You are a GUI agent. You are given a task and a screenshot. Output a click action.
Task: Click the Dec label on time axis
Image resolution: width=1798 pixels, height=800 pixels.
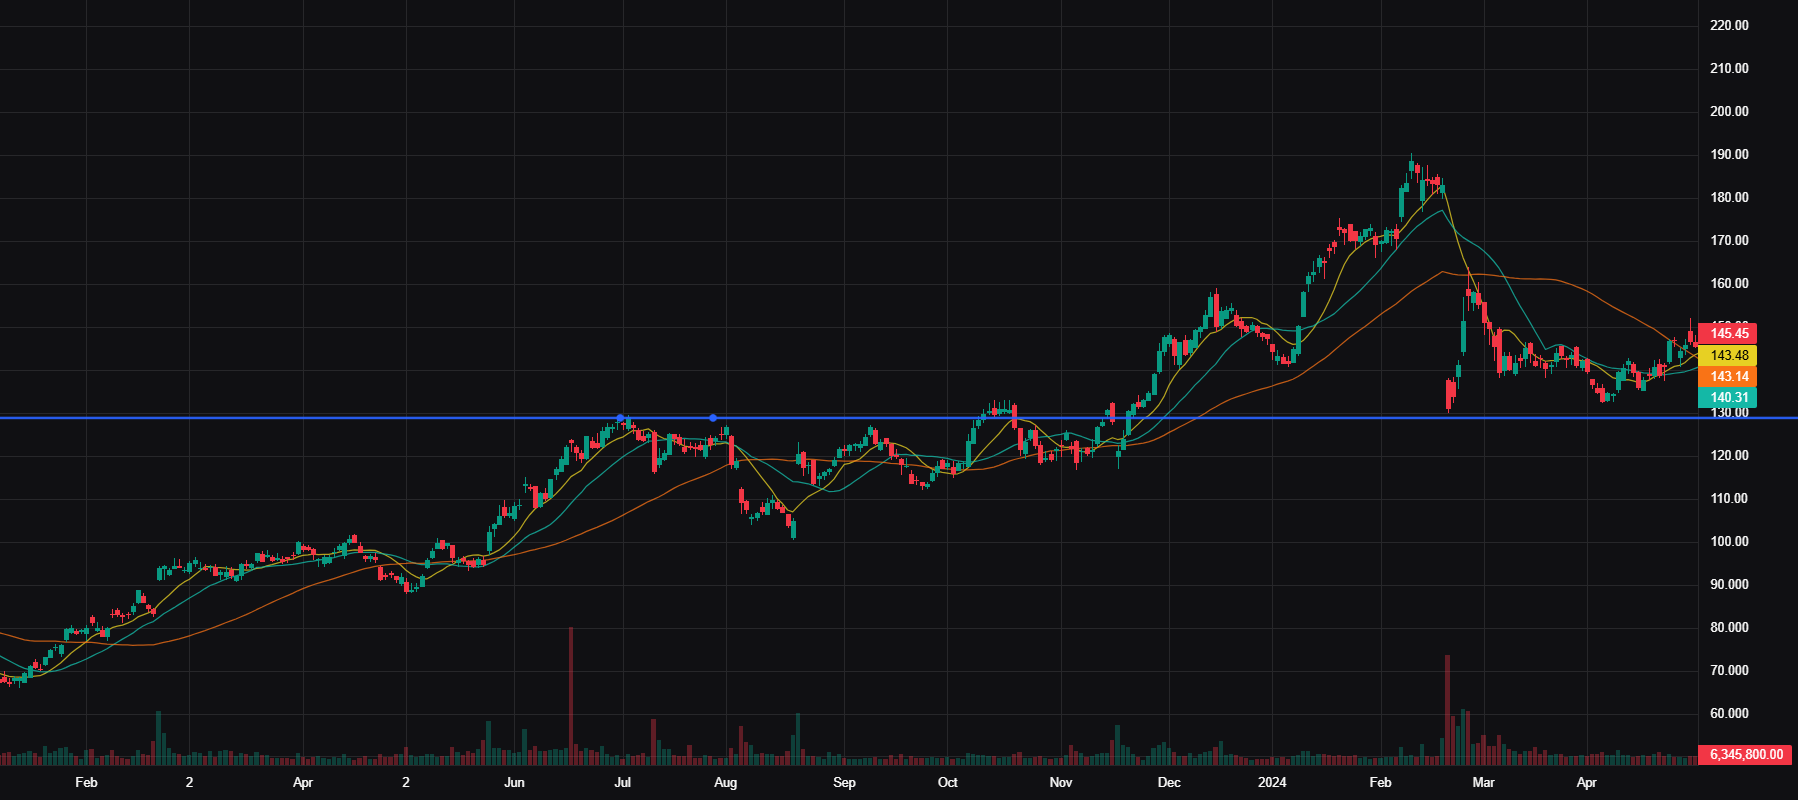pos(1169,782)
